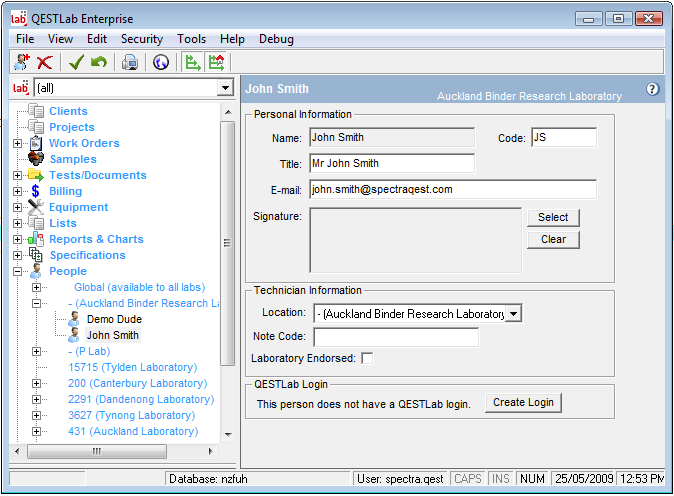Screen dimensions: 674x496
Task: Click the print preview toolbar icon
Action: click(x=129, y=62)
